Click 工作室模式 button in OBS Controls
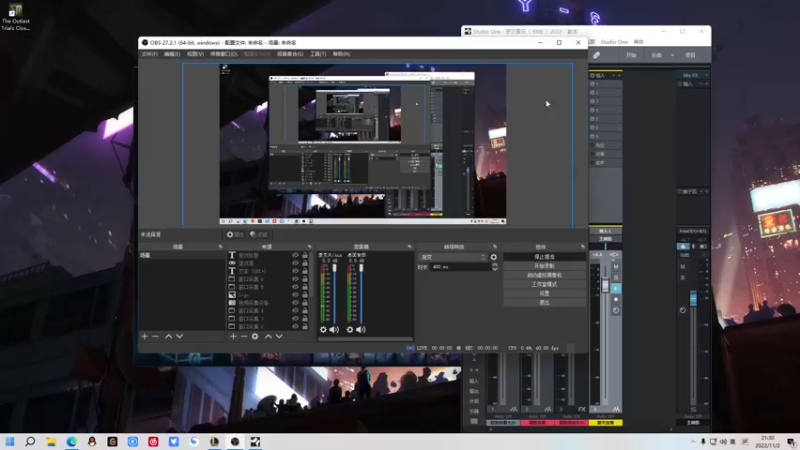 (544, 284)
